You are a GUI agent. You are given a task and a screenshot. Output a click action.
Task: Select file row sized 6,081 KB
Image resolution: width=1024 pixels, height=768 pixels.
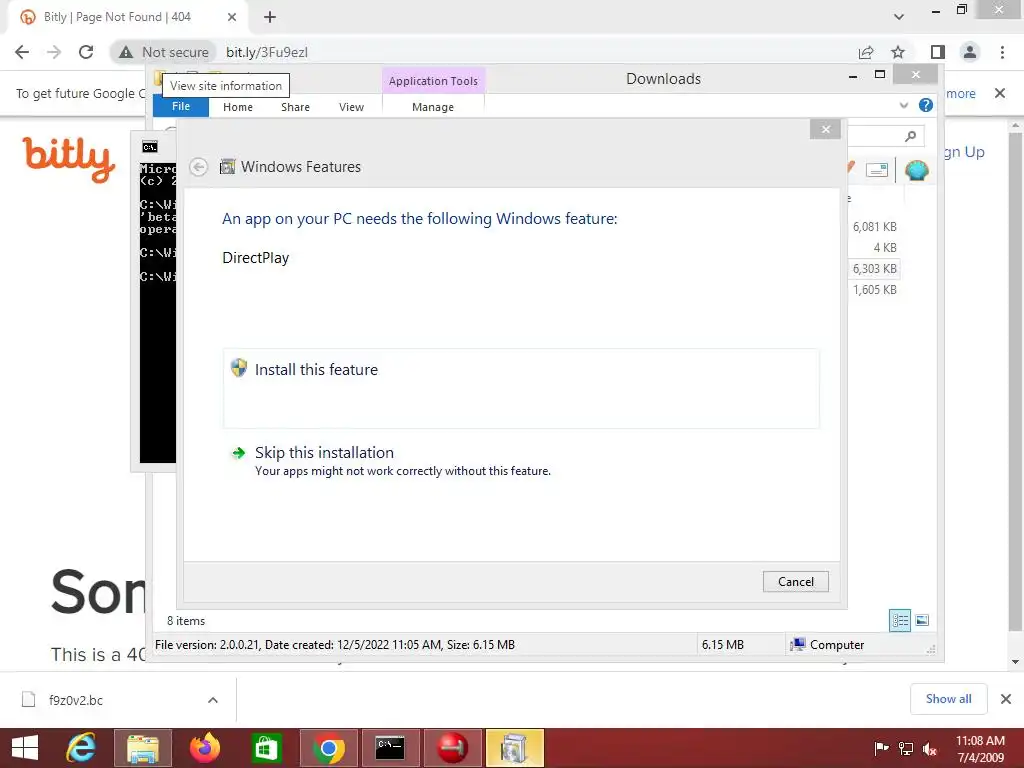874,227
